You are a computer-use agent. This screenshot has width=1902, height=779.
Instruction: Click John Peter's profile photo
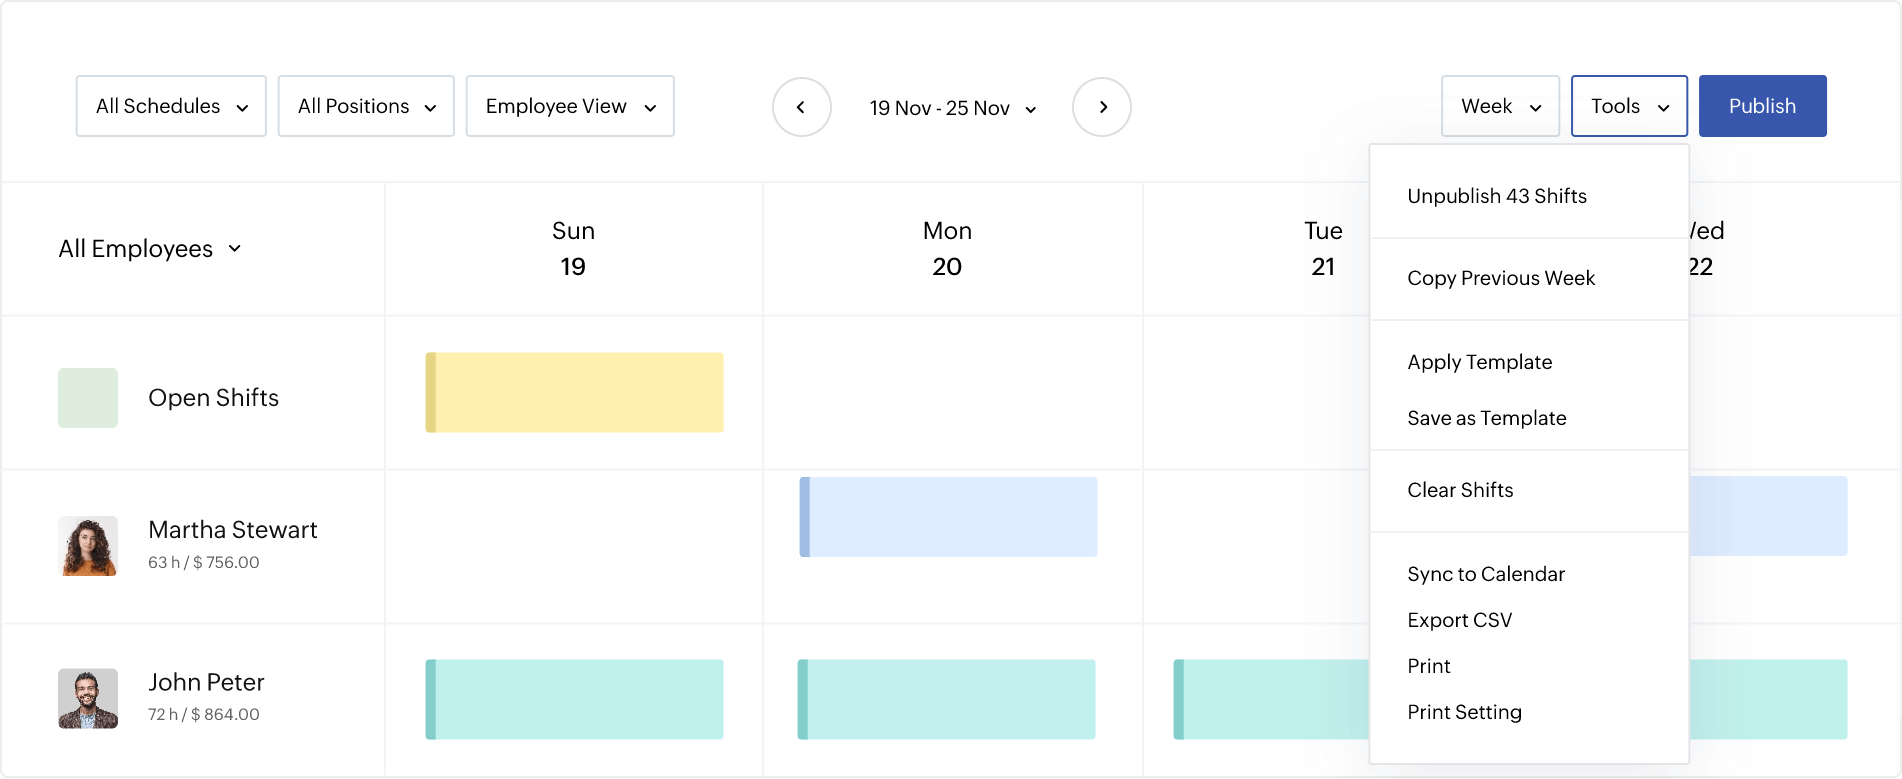(x=88, y=698)
